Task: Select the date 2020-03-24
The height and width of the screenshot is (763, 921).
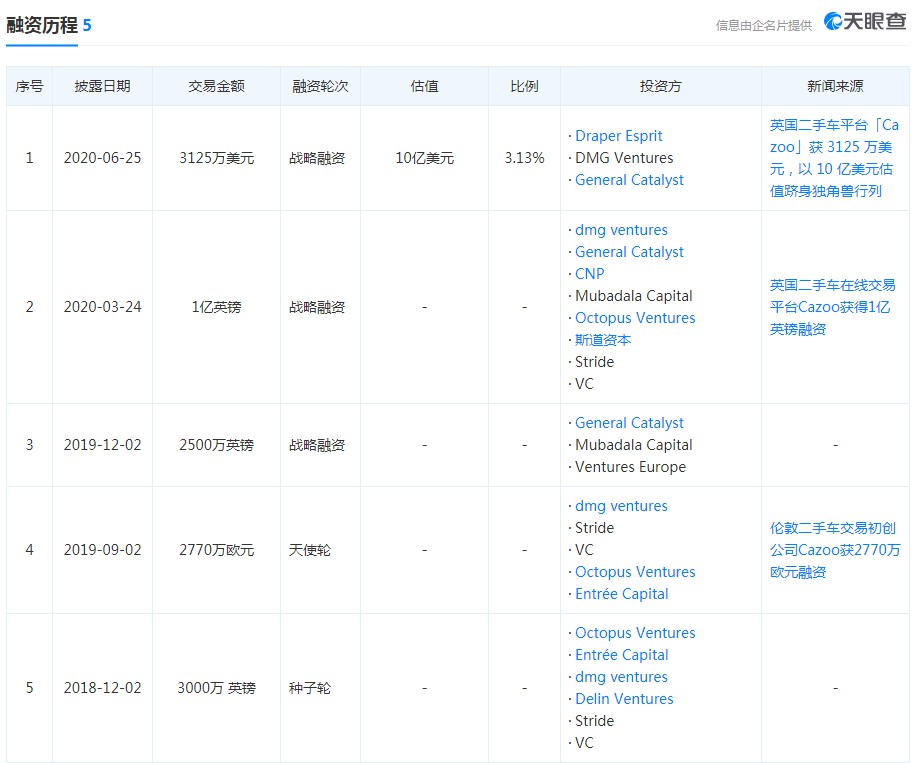Action: point(102,307)
